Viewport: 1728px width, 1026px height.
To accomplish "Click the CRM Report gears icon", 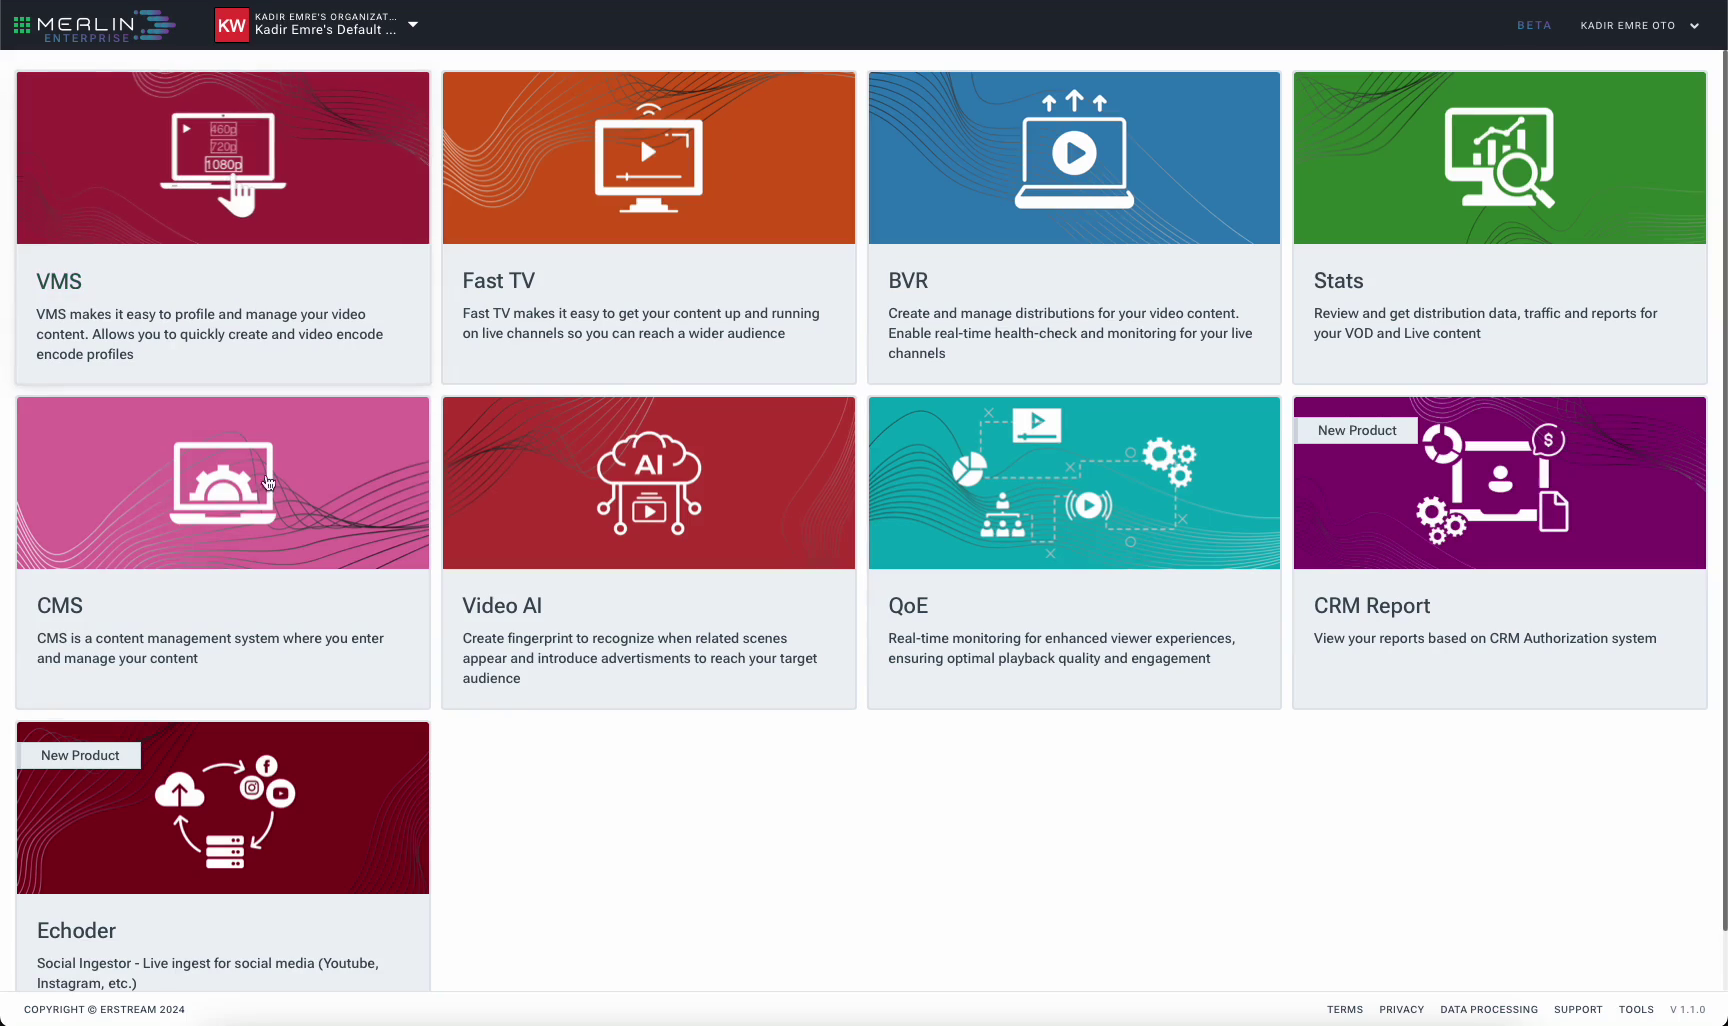I will click(x=1492, y=484).
